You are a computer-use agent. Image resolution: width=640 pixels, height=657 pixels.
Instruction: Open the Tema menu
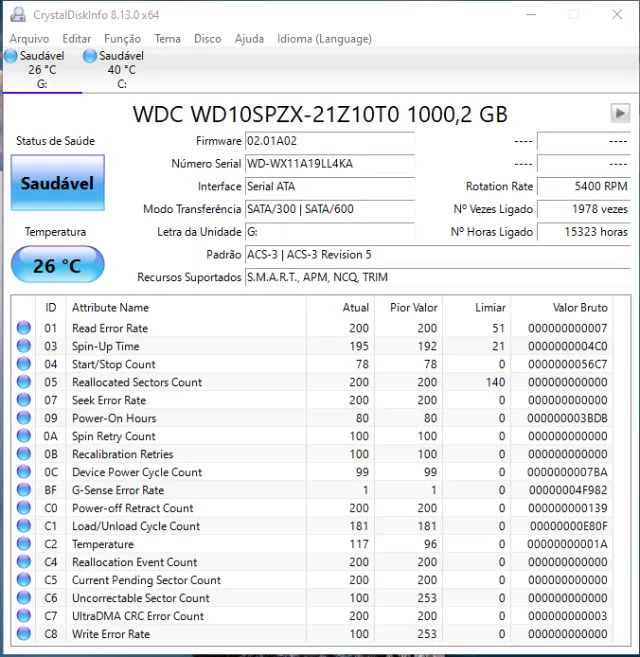(167, 39)
